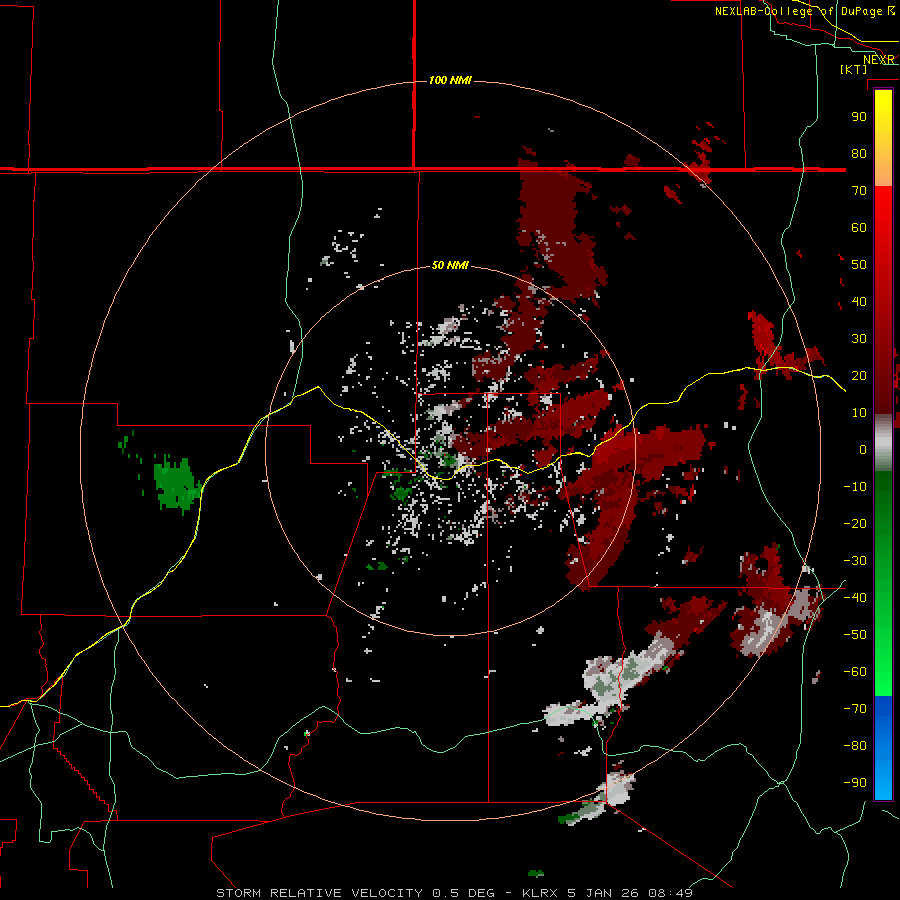This screenshot has height=900, width=900.
Task: Click the green inbound velocity patch west of radar
Action: point(177,483)
